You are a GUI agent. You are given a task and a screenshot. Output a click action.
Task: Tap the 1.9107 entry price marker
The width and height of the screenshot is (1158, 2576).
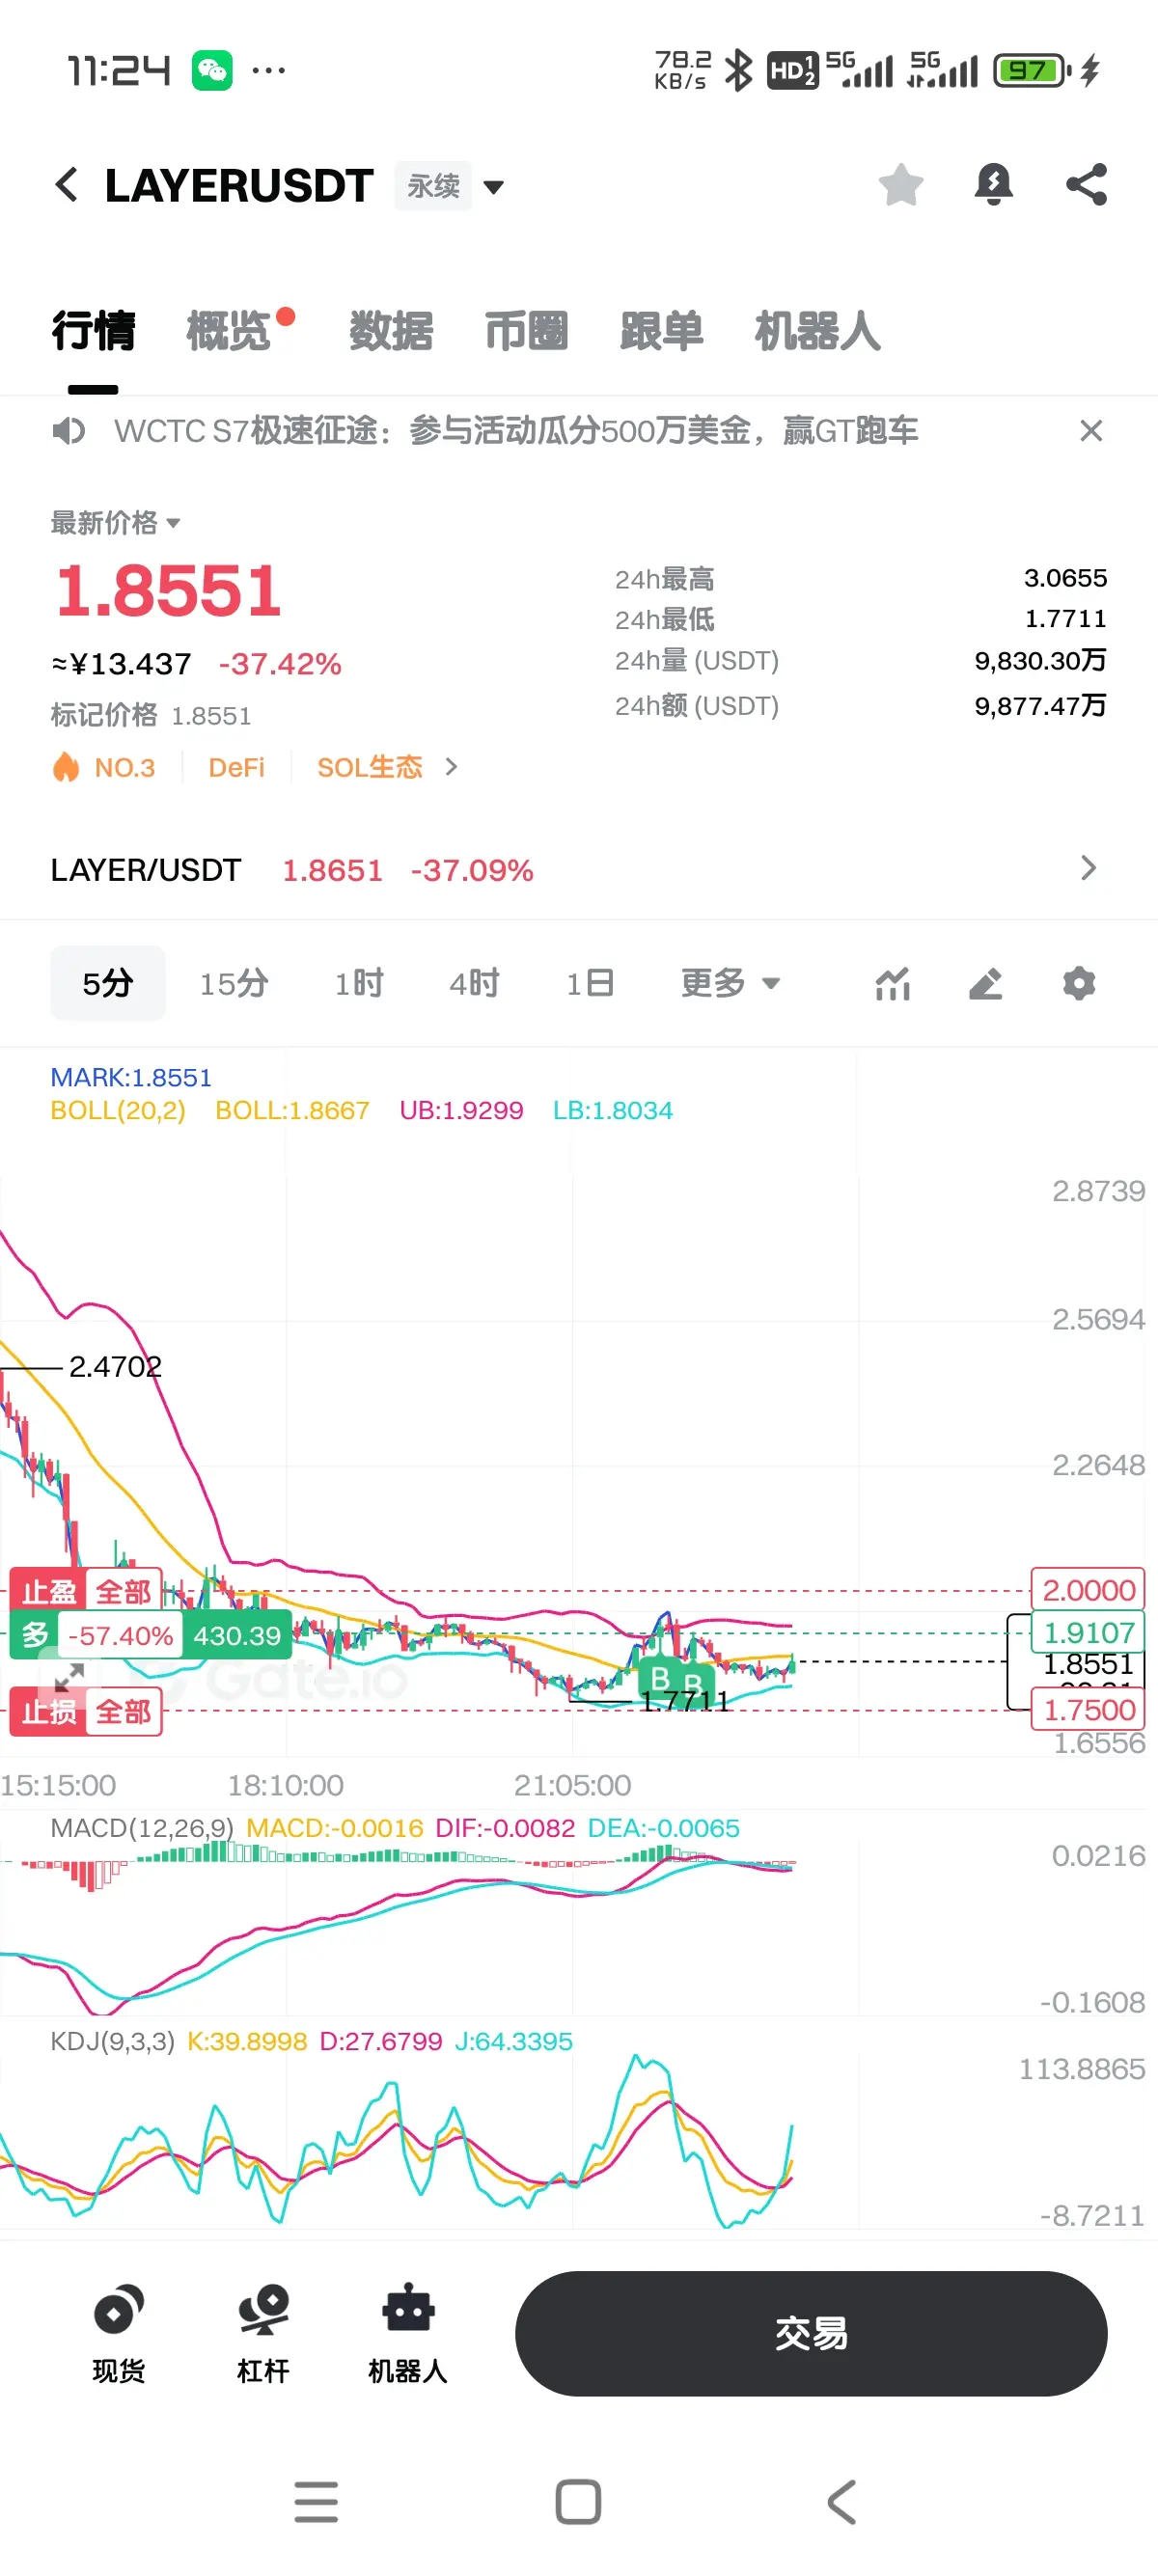coord(1088,1632)
